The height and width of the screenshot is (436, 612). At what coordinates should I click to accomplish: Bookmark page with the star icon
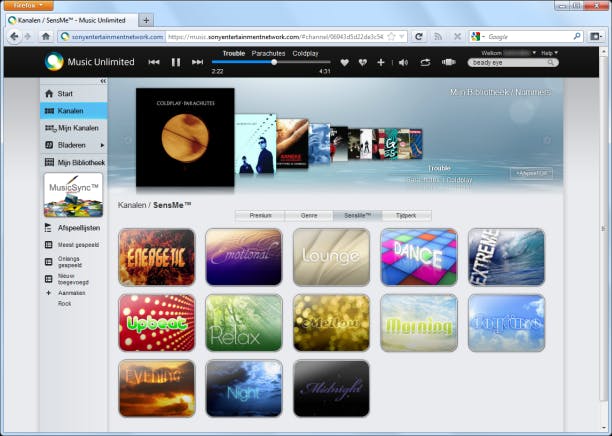tap(391, 37)
